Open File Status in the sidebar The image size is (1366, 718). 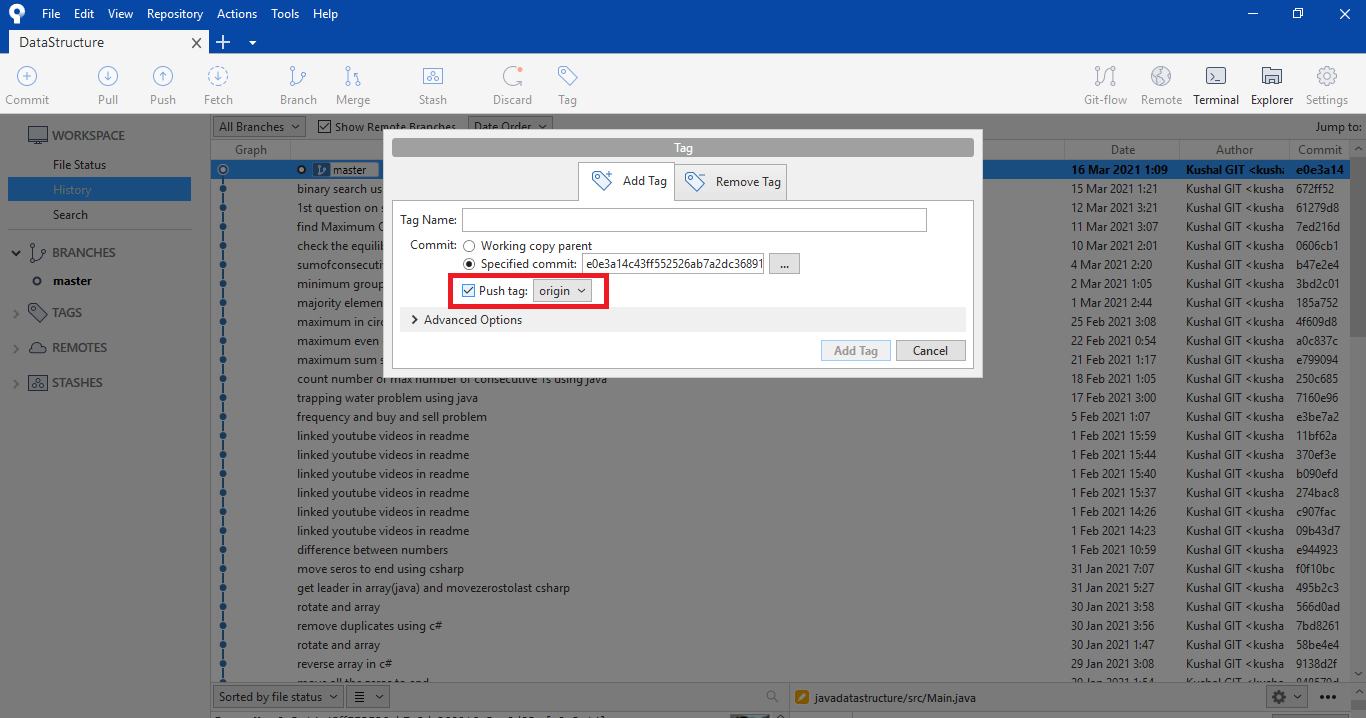point(79,165)
